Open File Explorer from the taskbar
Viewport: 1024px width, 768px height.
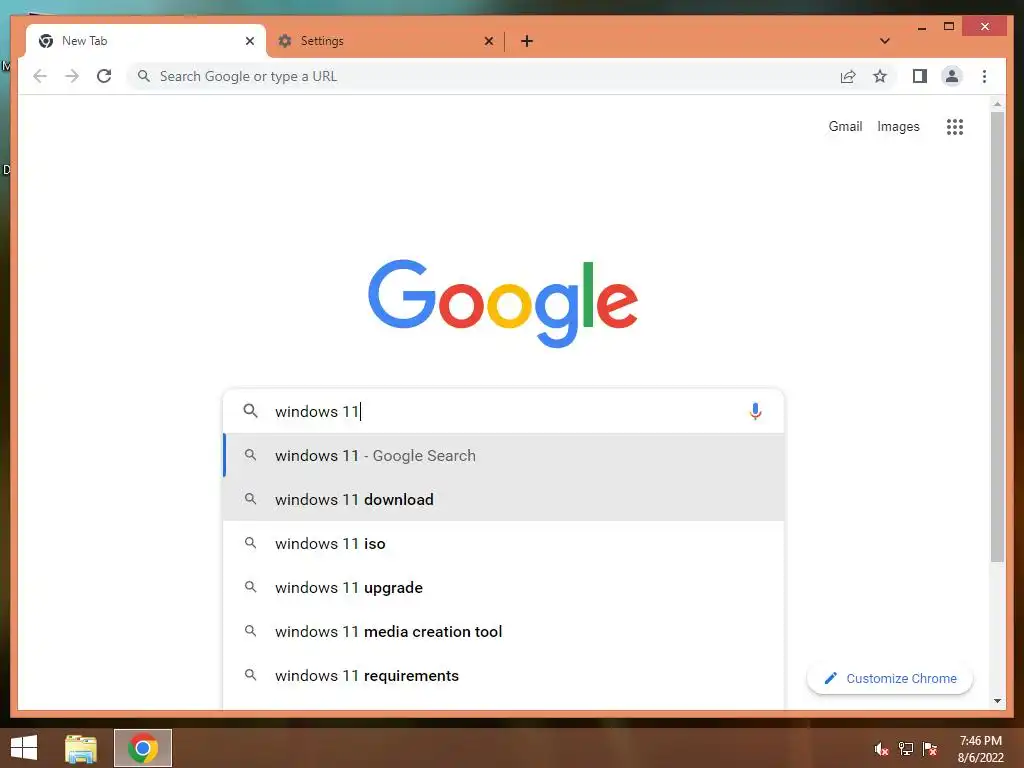pos(81,748)
